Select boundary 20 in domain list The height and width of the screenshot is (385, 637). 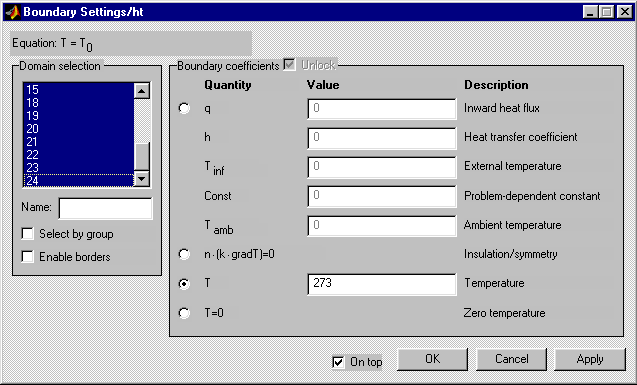click(79, 129)
